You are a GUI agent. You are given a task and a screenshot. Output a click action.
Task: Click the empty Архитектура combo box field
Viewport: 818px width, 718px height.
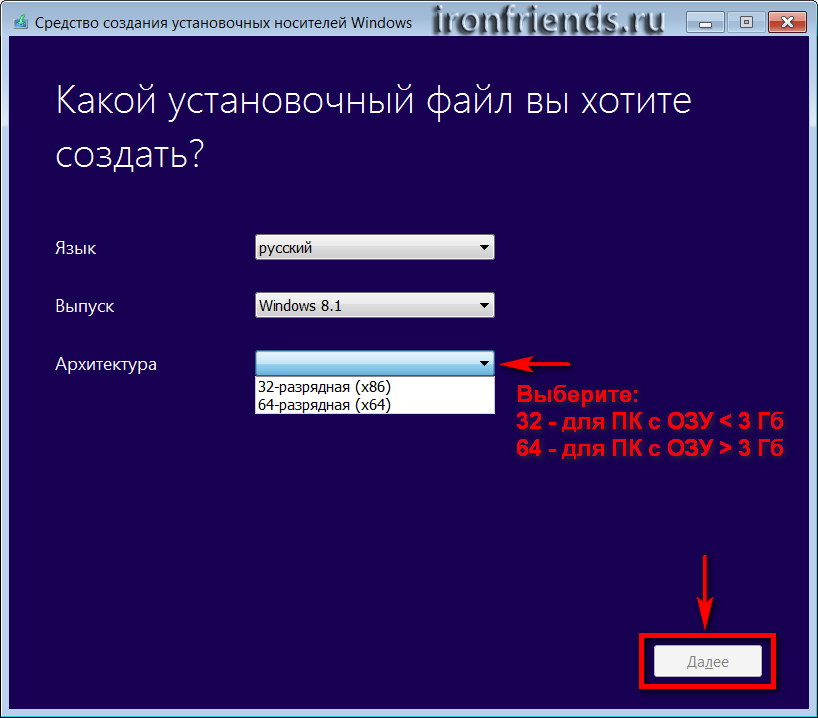365,364
